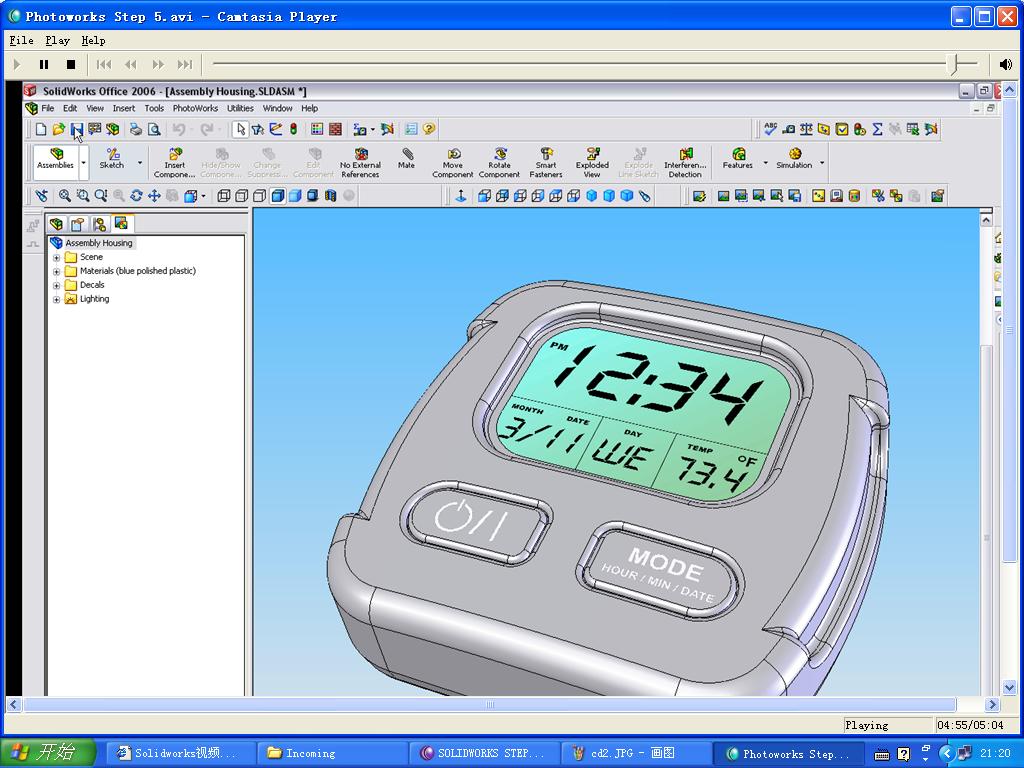Click the Rebuild traffic light icon

point(294,129)
